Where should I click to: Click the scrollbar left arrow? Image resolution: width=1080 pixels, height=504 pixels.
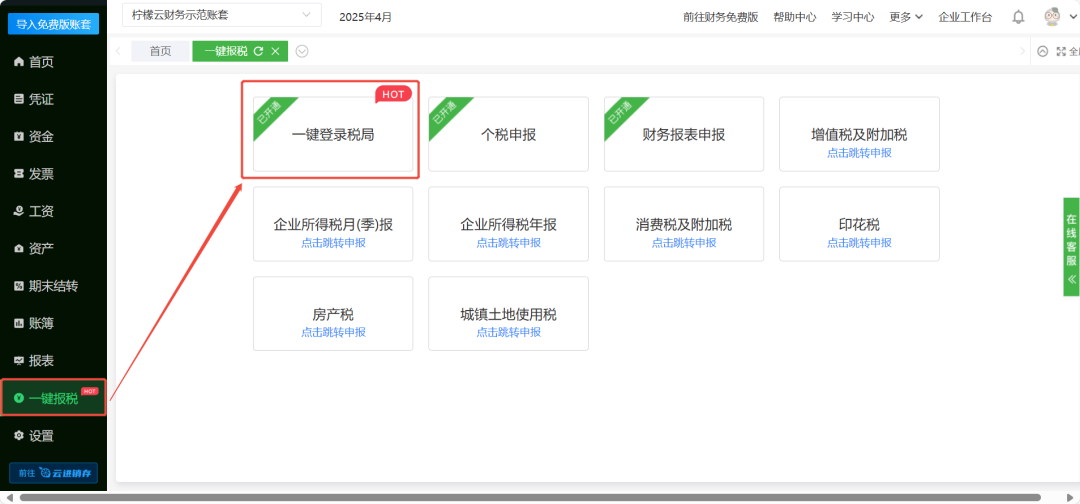[x=8, y=497]
